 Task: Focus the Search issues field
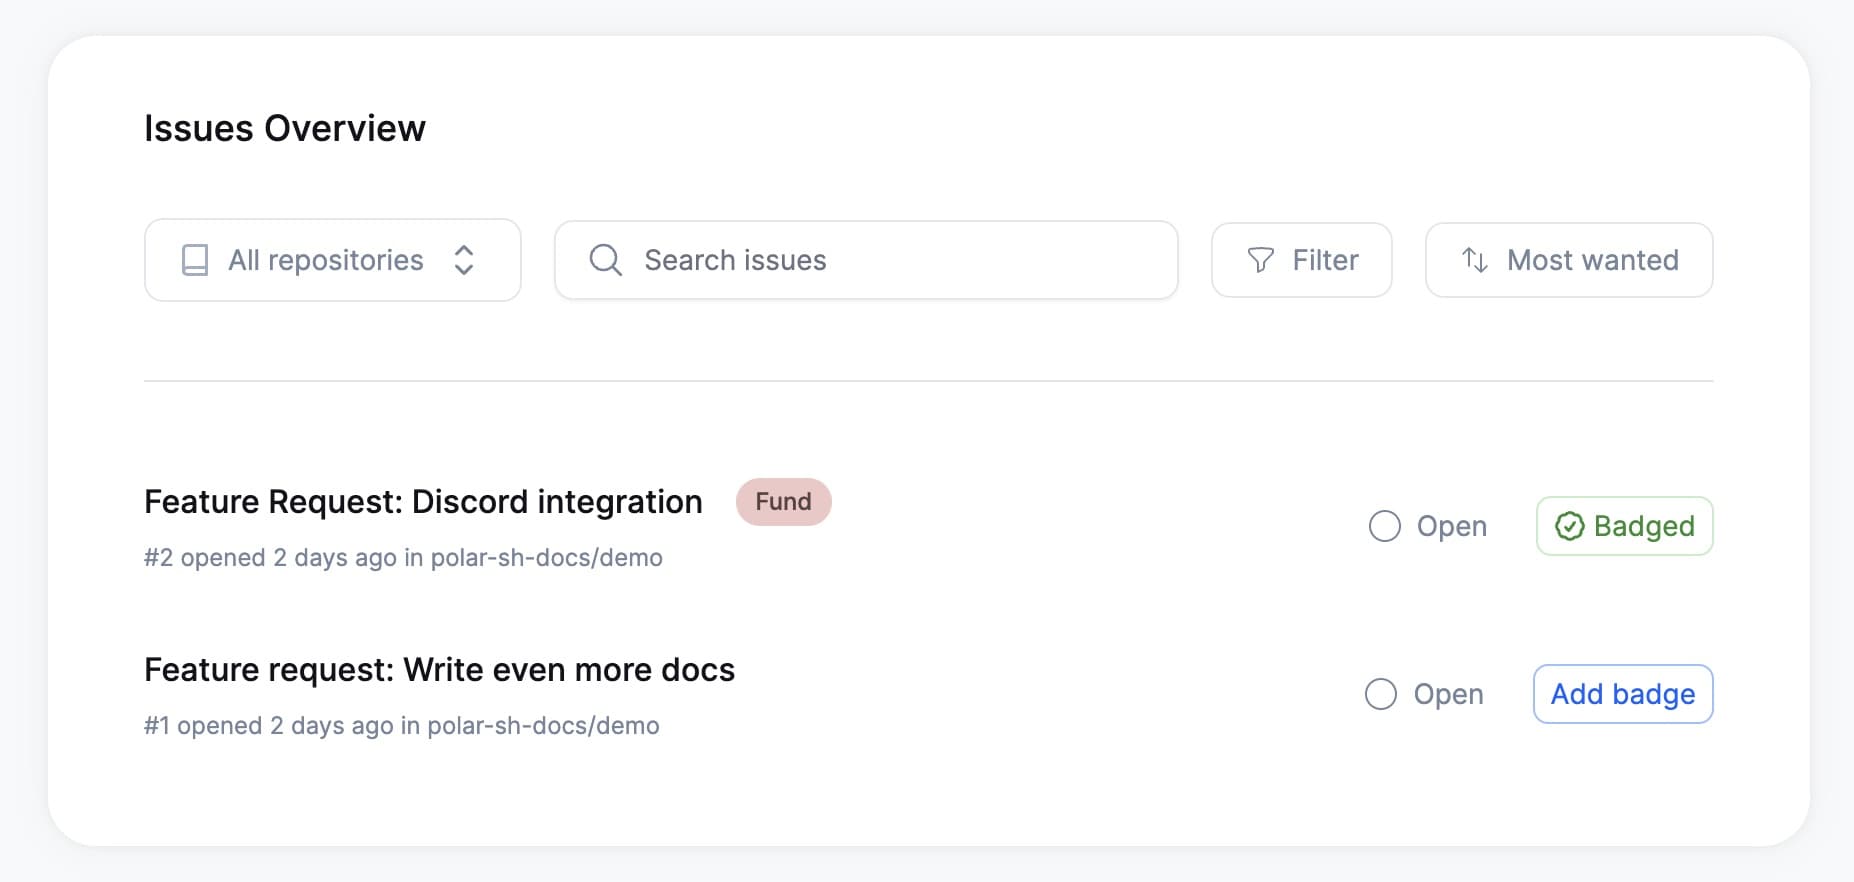click(866, 260)
